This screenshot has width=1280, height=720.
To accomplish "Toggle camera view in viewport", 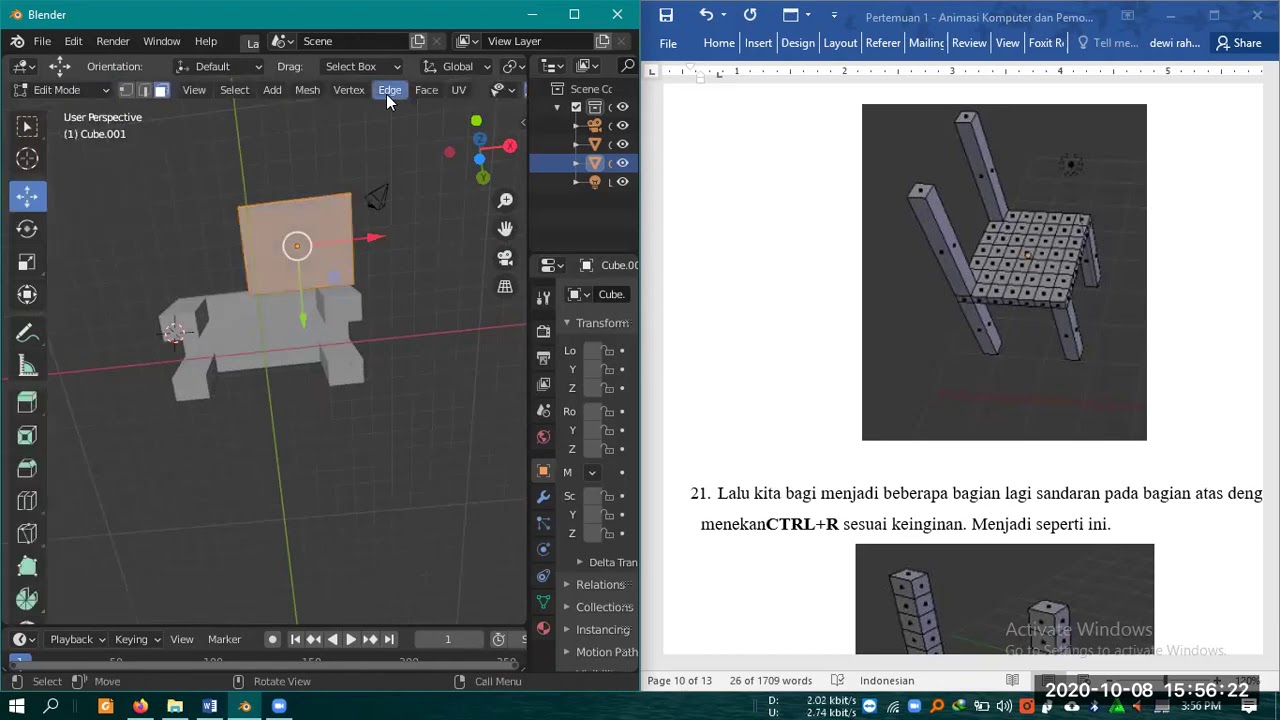I will click(x=506, y=258).
